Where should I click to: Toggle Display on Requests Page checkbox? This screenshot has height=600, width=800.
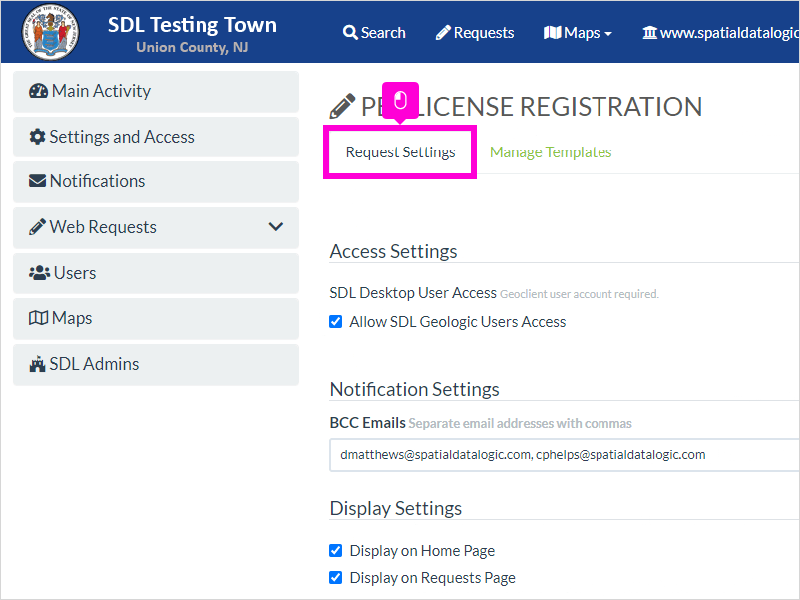tap(336, 577)
